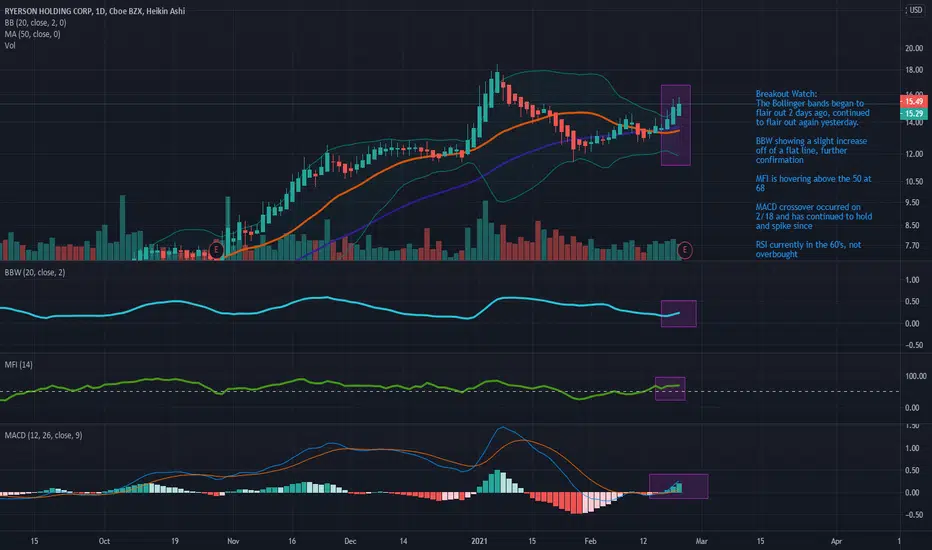Image resolution: width=932 pixels, height=550 pixels.
Task: Click the 10.50 price scale value
Action: [x=914, y=181]
